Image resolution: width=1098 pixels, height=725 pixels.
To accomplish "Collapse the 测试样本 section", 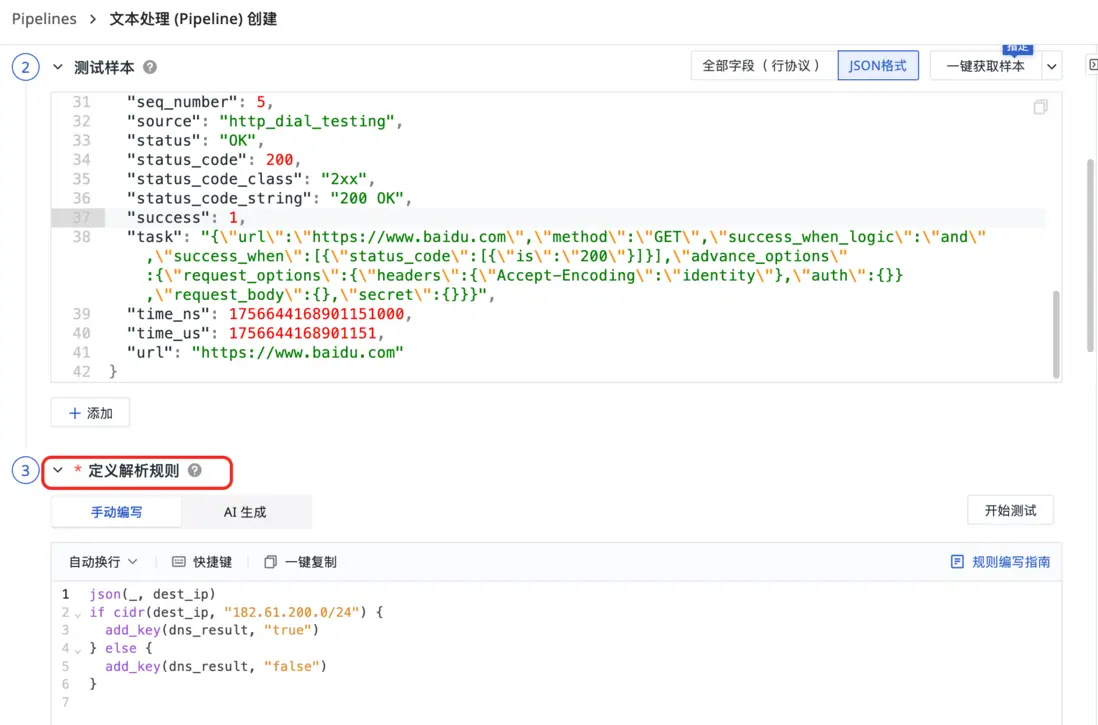I will click(58, 67).
